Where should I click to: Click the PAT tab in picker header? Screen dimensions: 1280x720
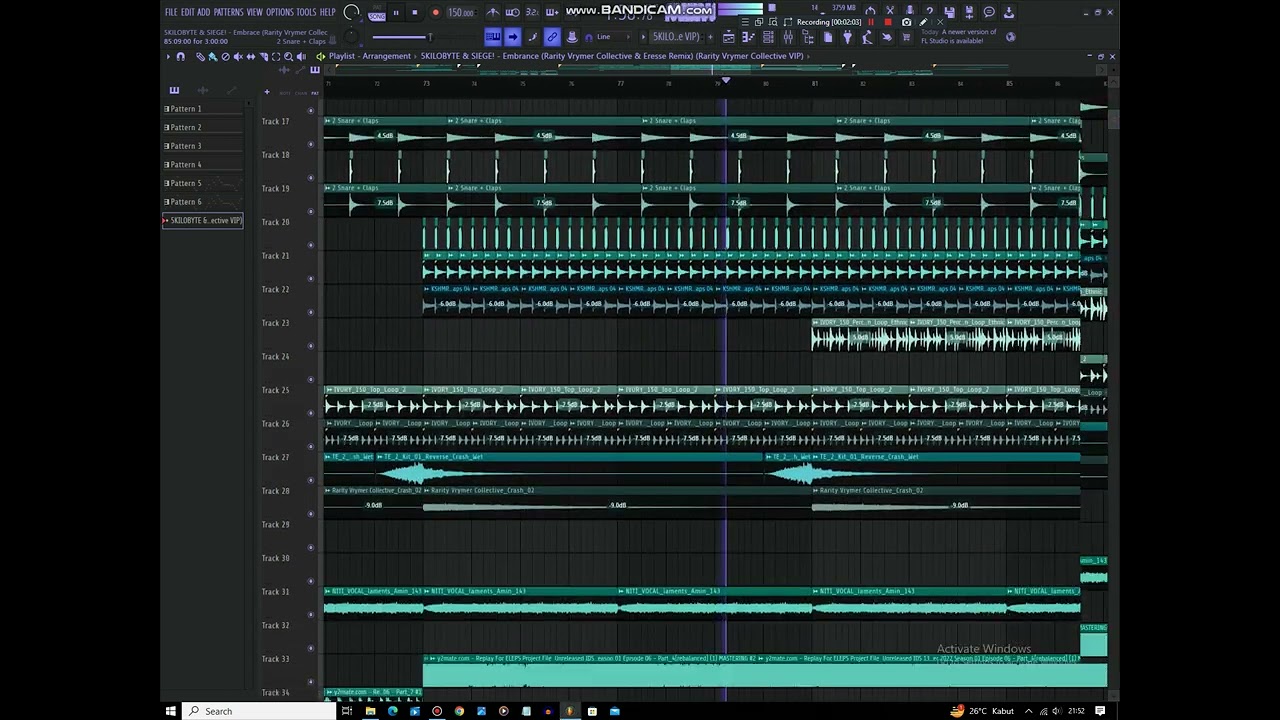coord(314,92)
